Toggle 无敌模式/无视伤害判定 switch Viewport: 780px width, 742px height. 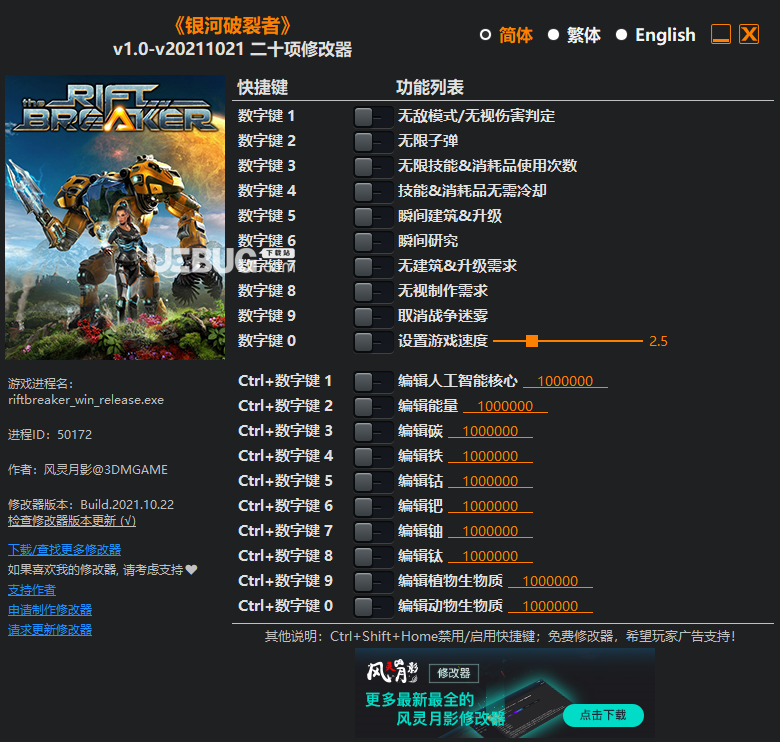pyautogui.click(x=373, y=117)
